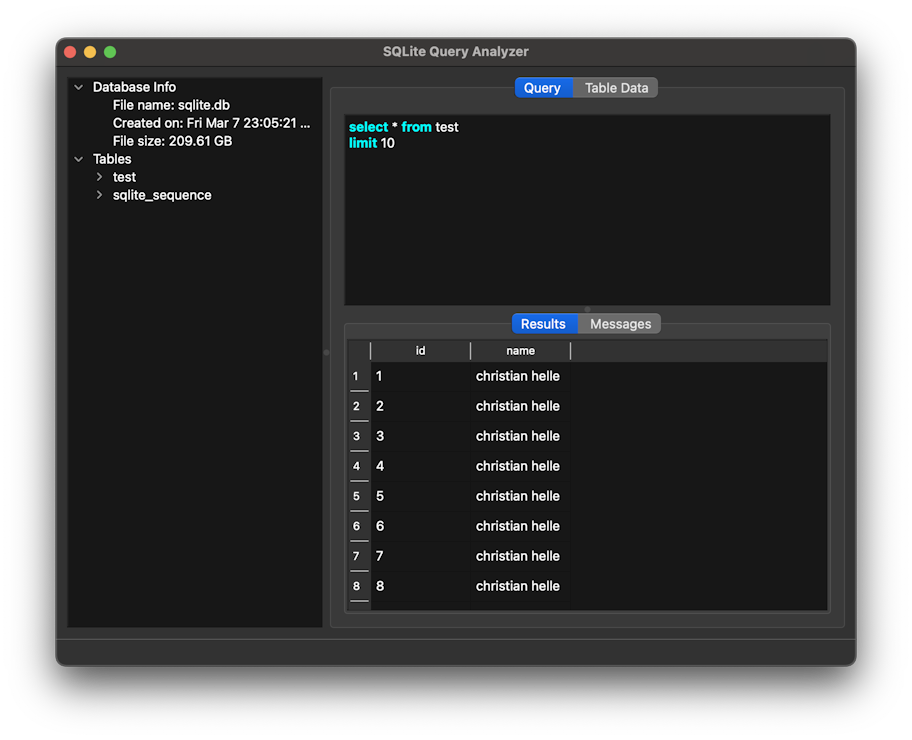Switch to the Query tab

pyautogui.click(x=543, y=88)
